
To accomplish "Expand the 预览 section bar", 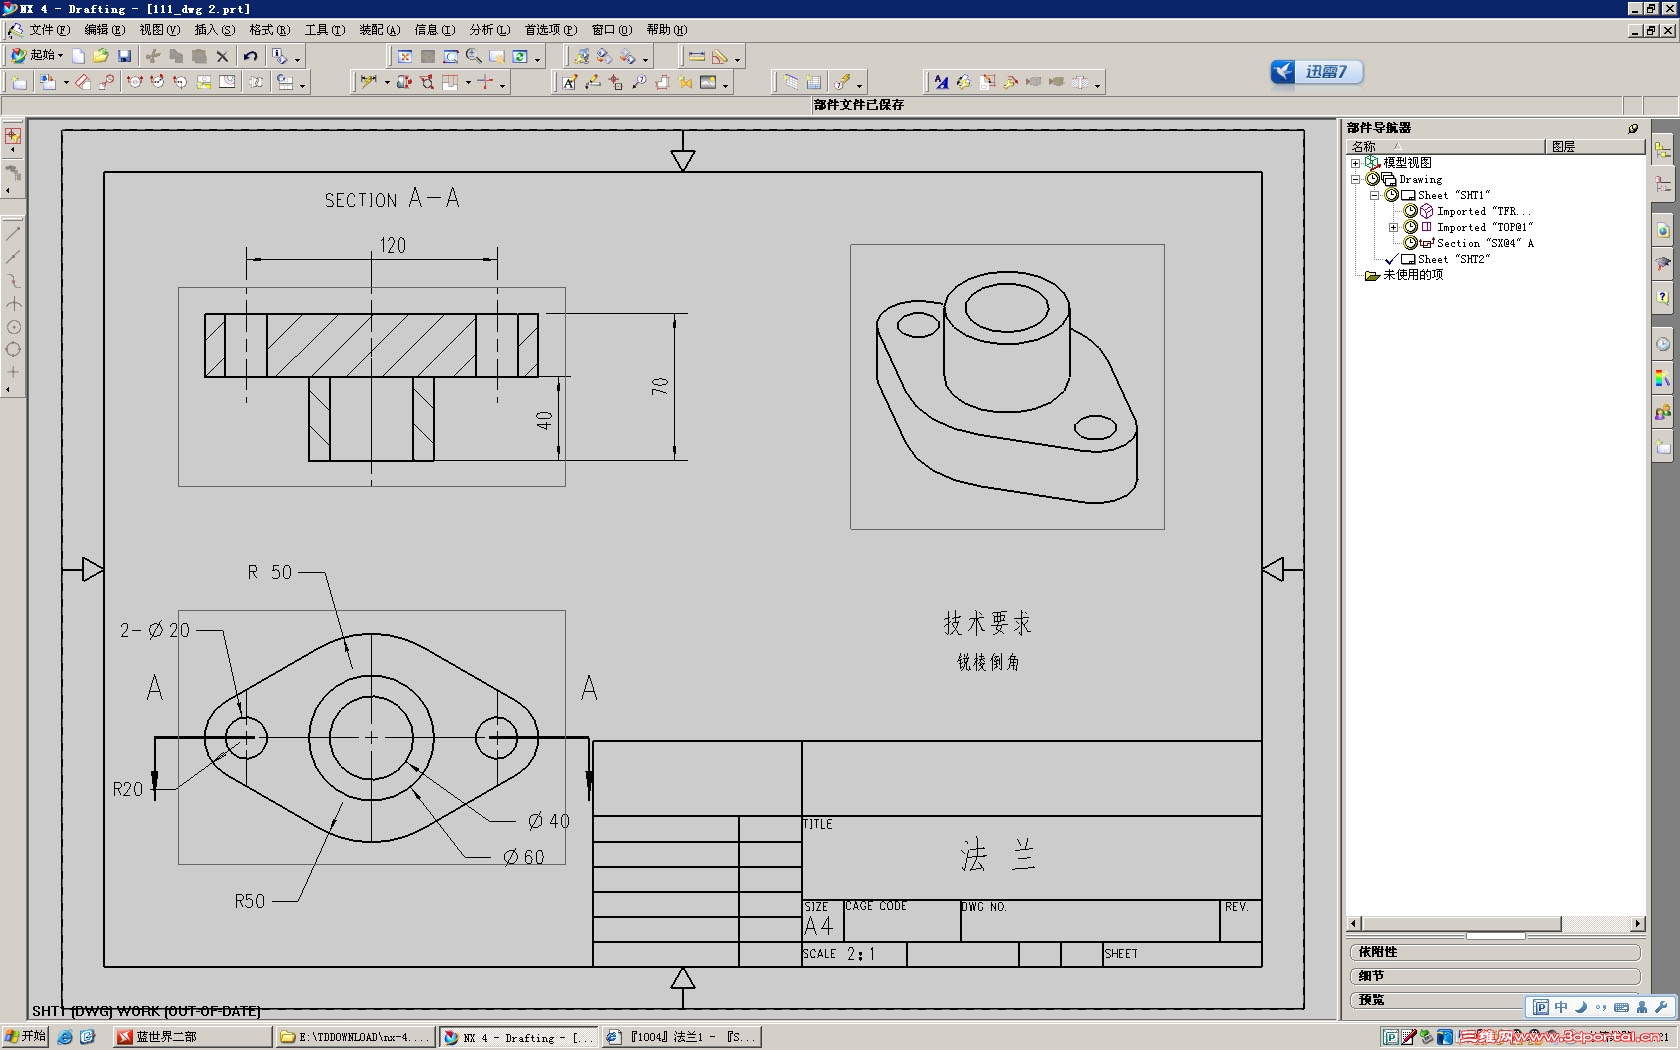I will click(1436, 1000).
